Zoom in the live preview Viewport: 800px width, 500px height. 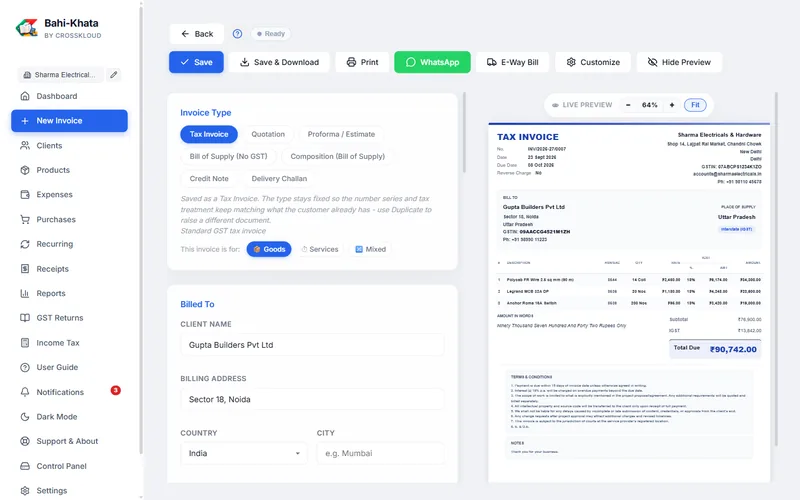(672, 105)
